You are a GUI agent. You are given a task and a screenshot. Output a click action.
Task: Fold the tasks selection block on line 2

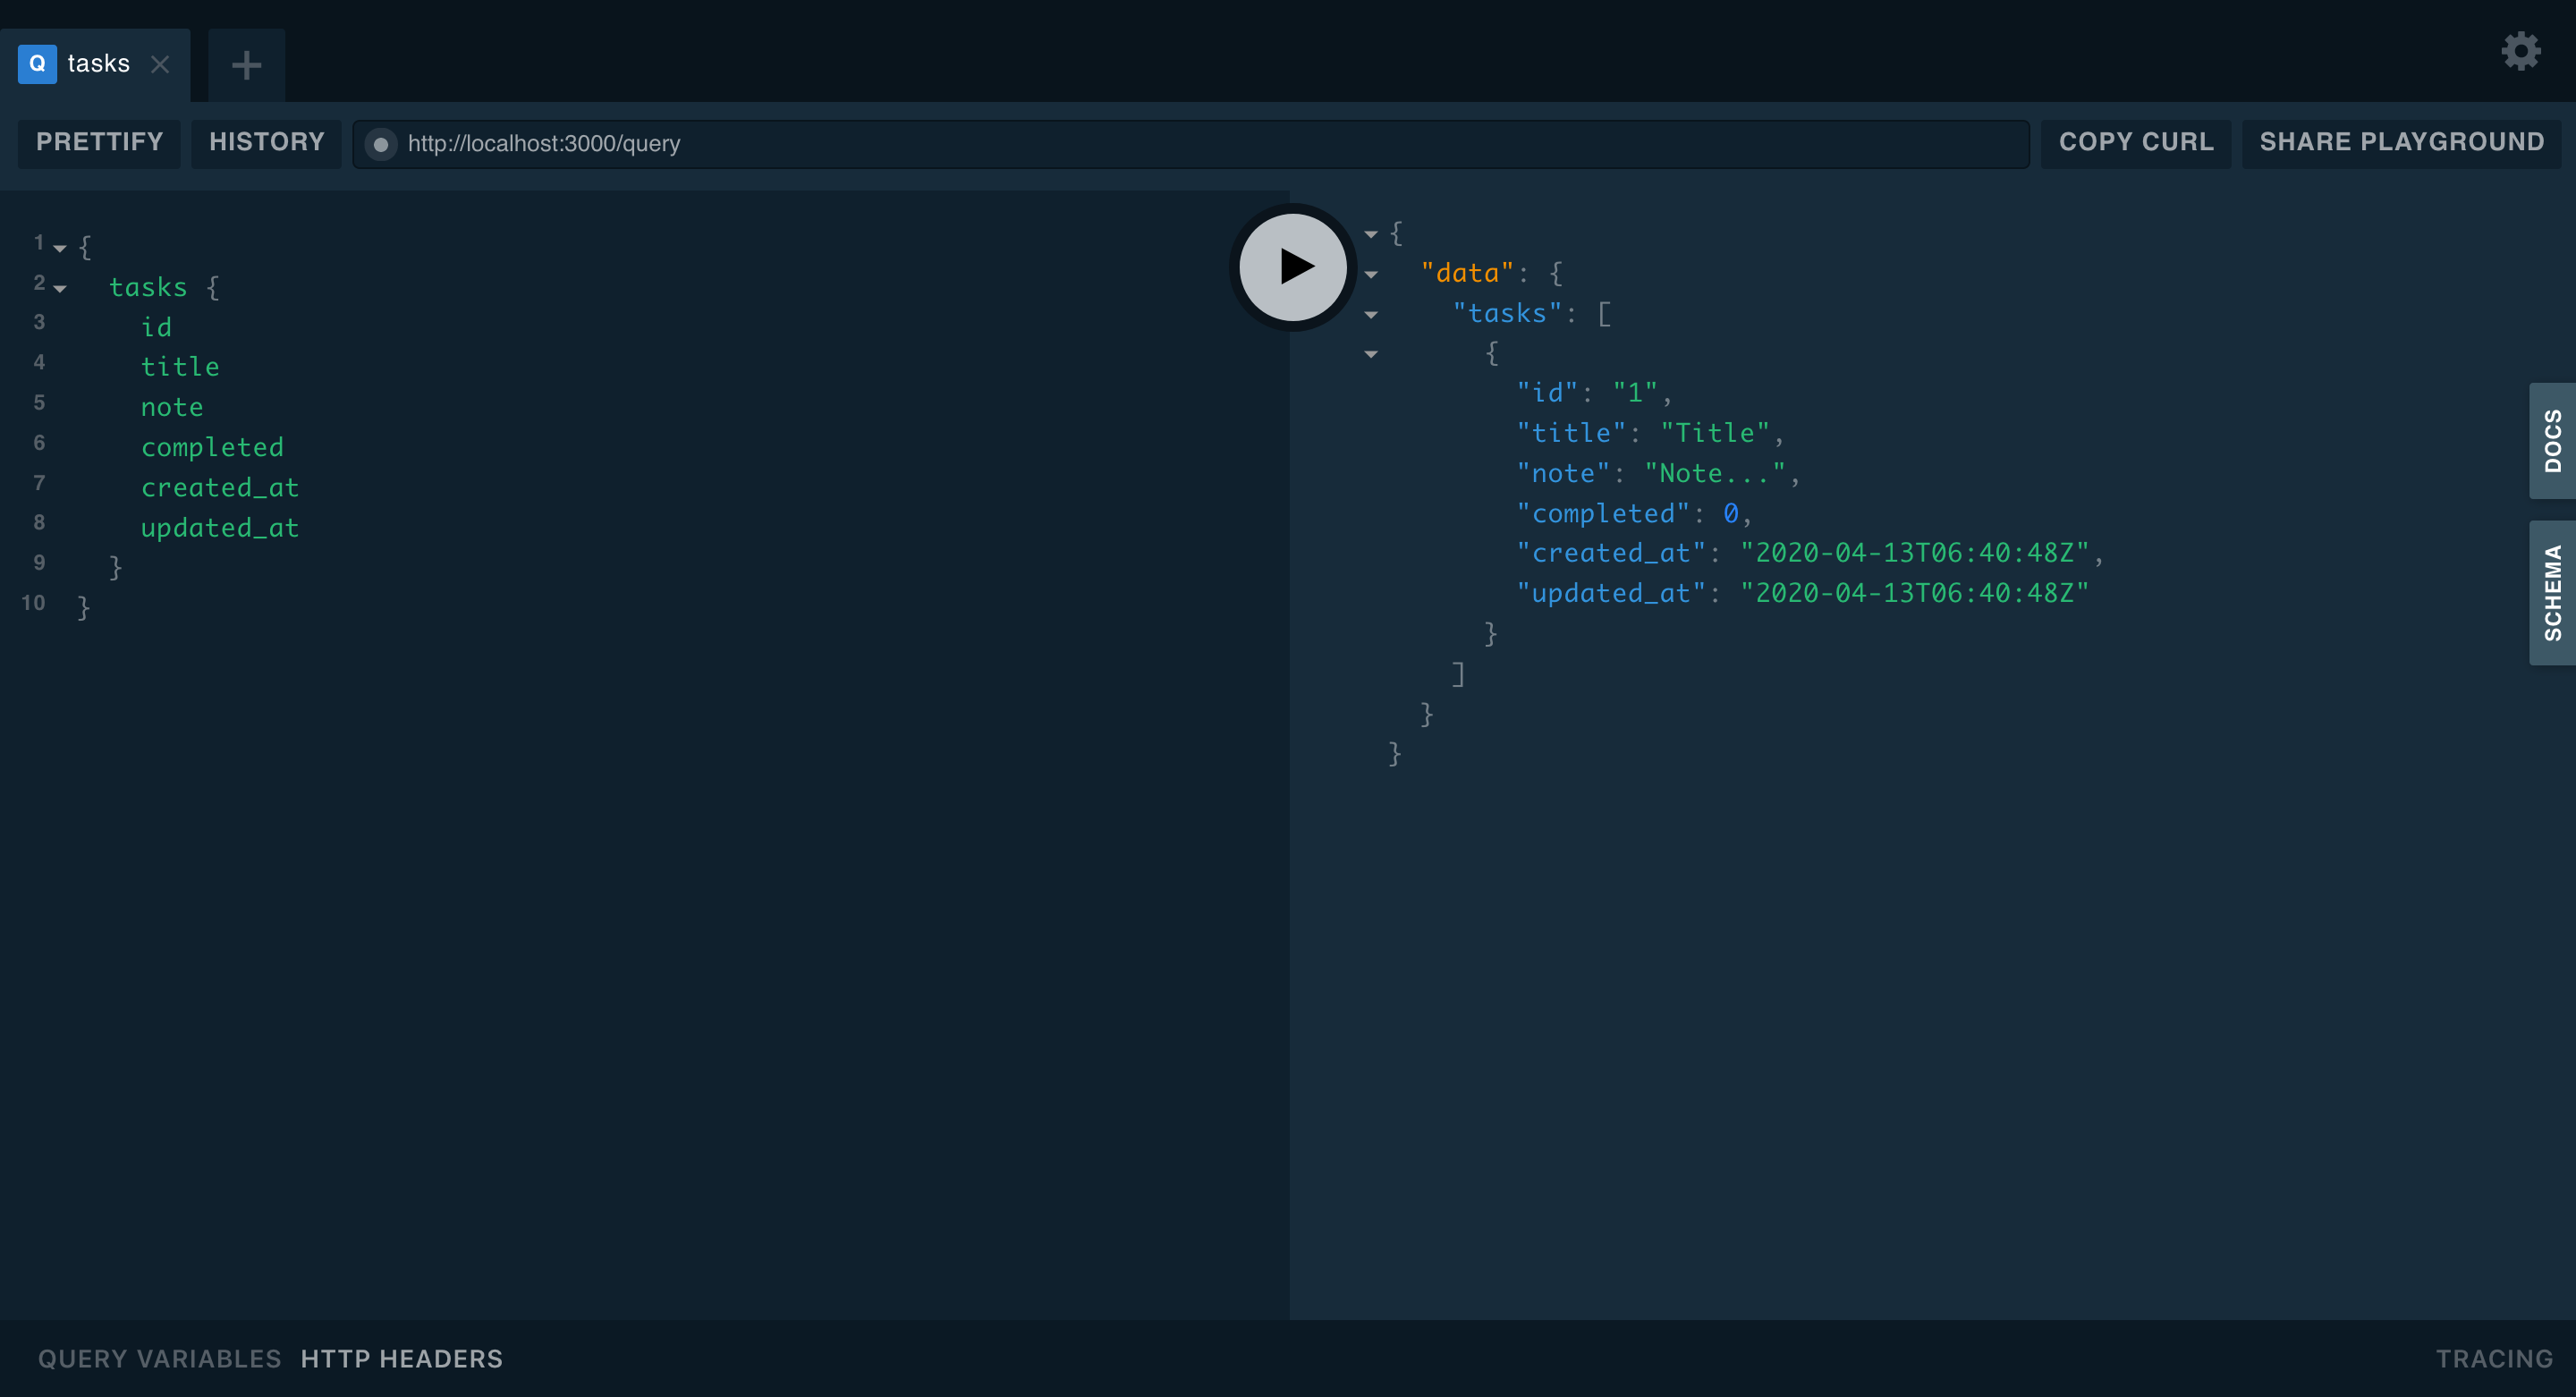tap(60, 287)
